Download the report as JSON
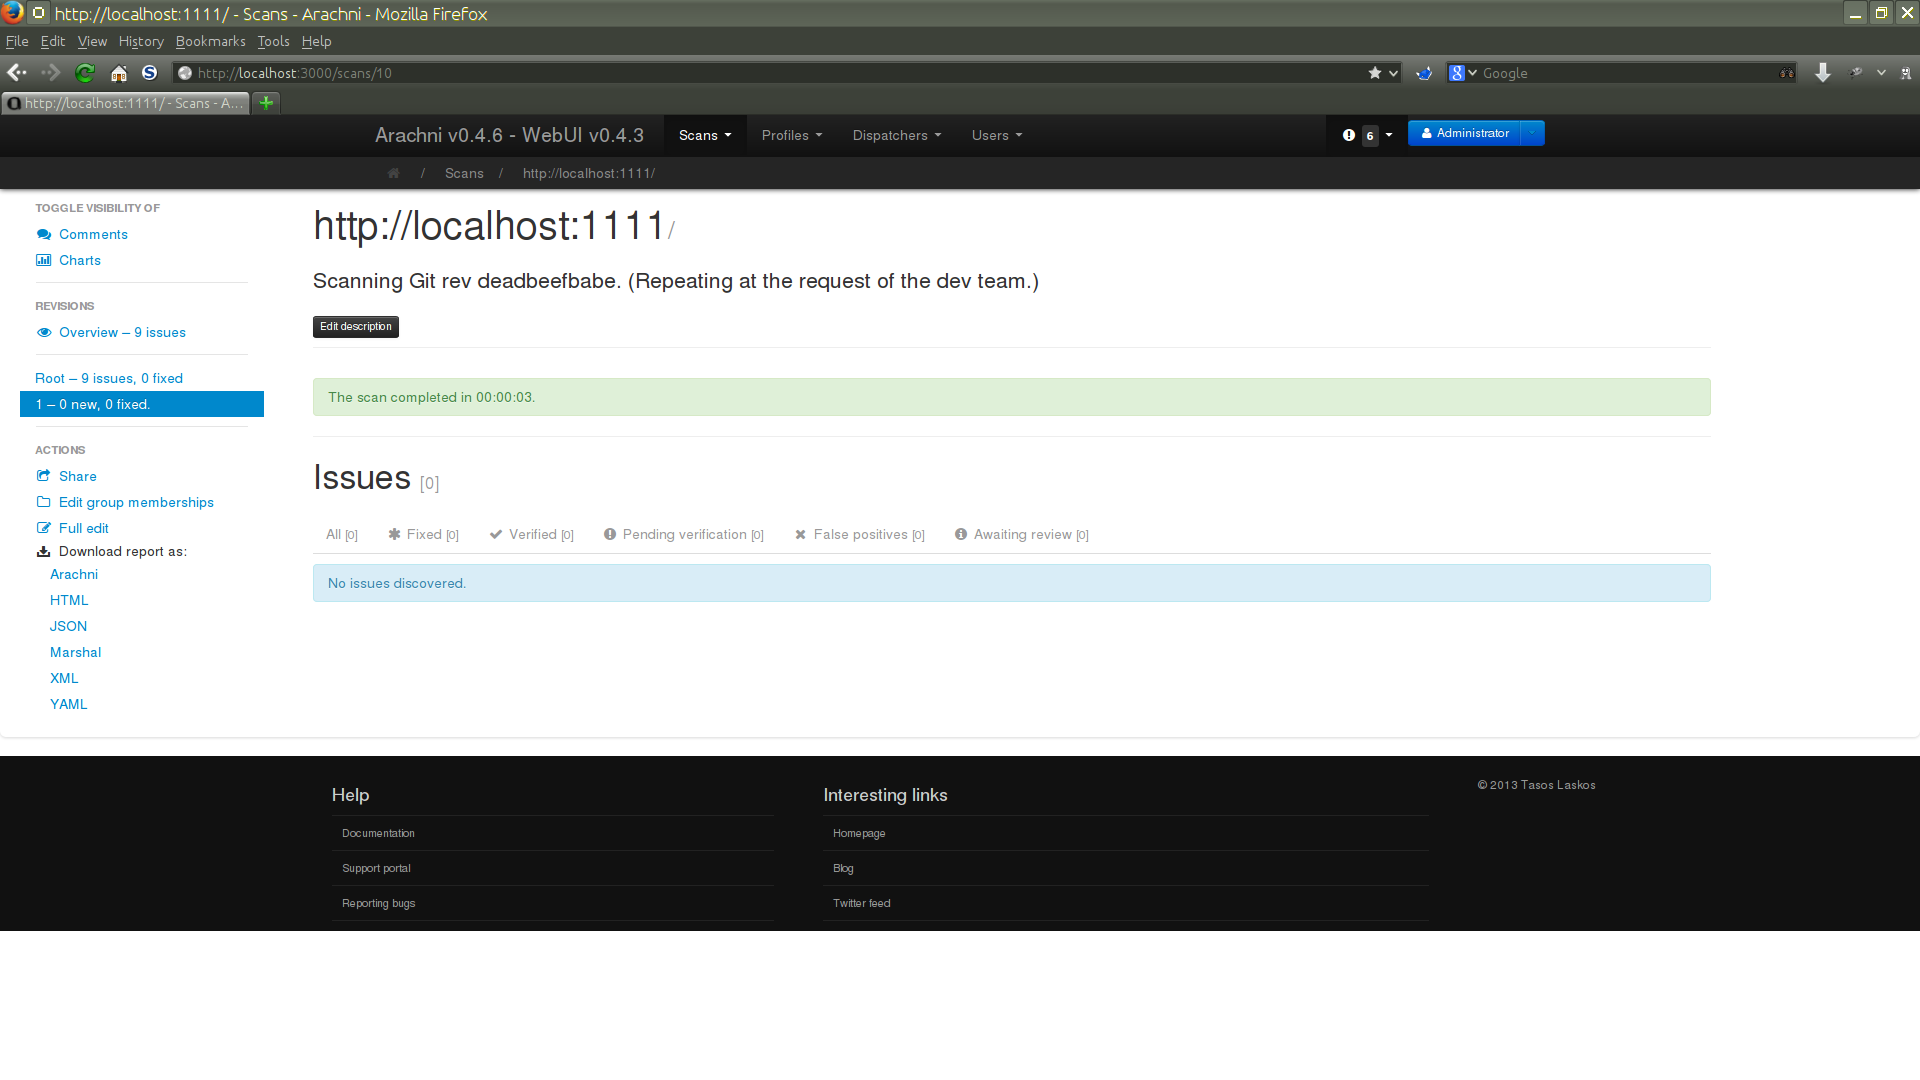Viewport: 1920px width, 1080px height. pos(68,626)
